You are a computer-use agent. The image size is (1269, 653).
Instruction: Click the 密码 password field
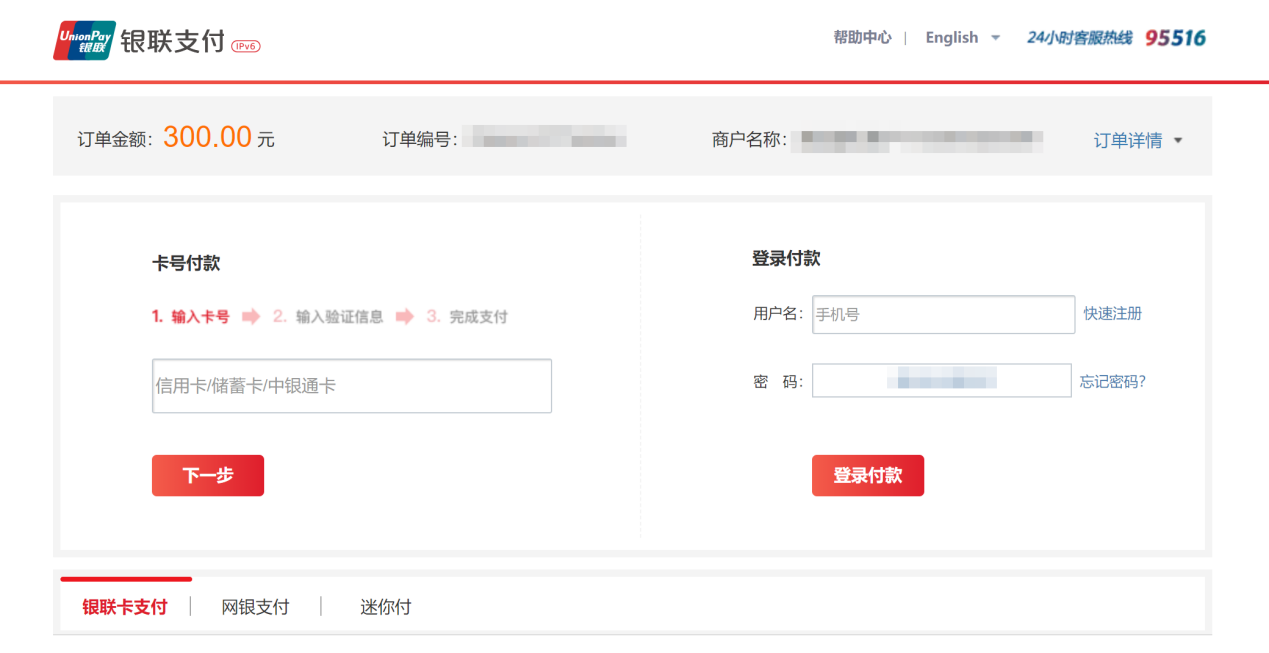pyautogui.click(x=941, y=381)
